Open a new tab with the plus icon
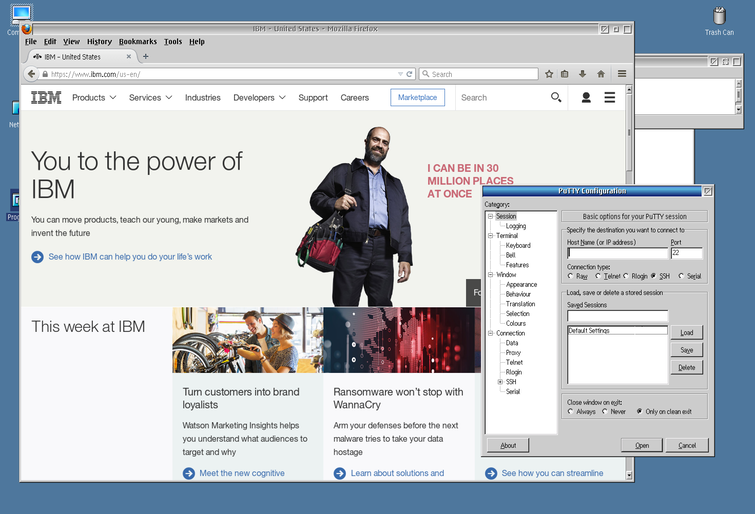 (145, 56)
